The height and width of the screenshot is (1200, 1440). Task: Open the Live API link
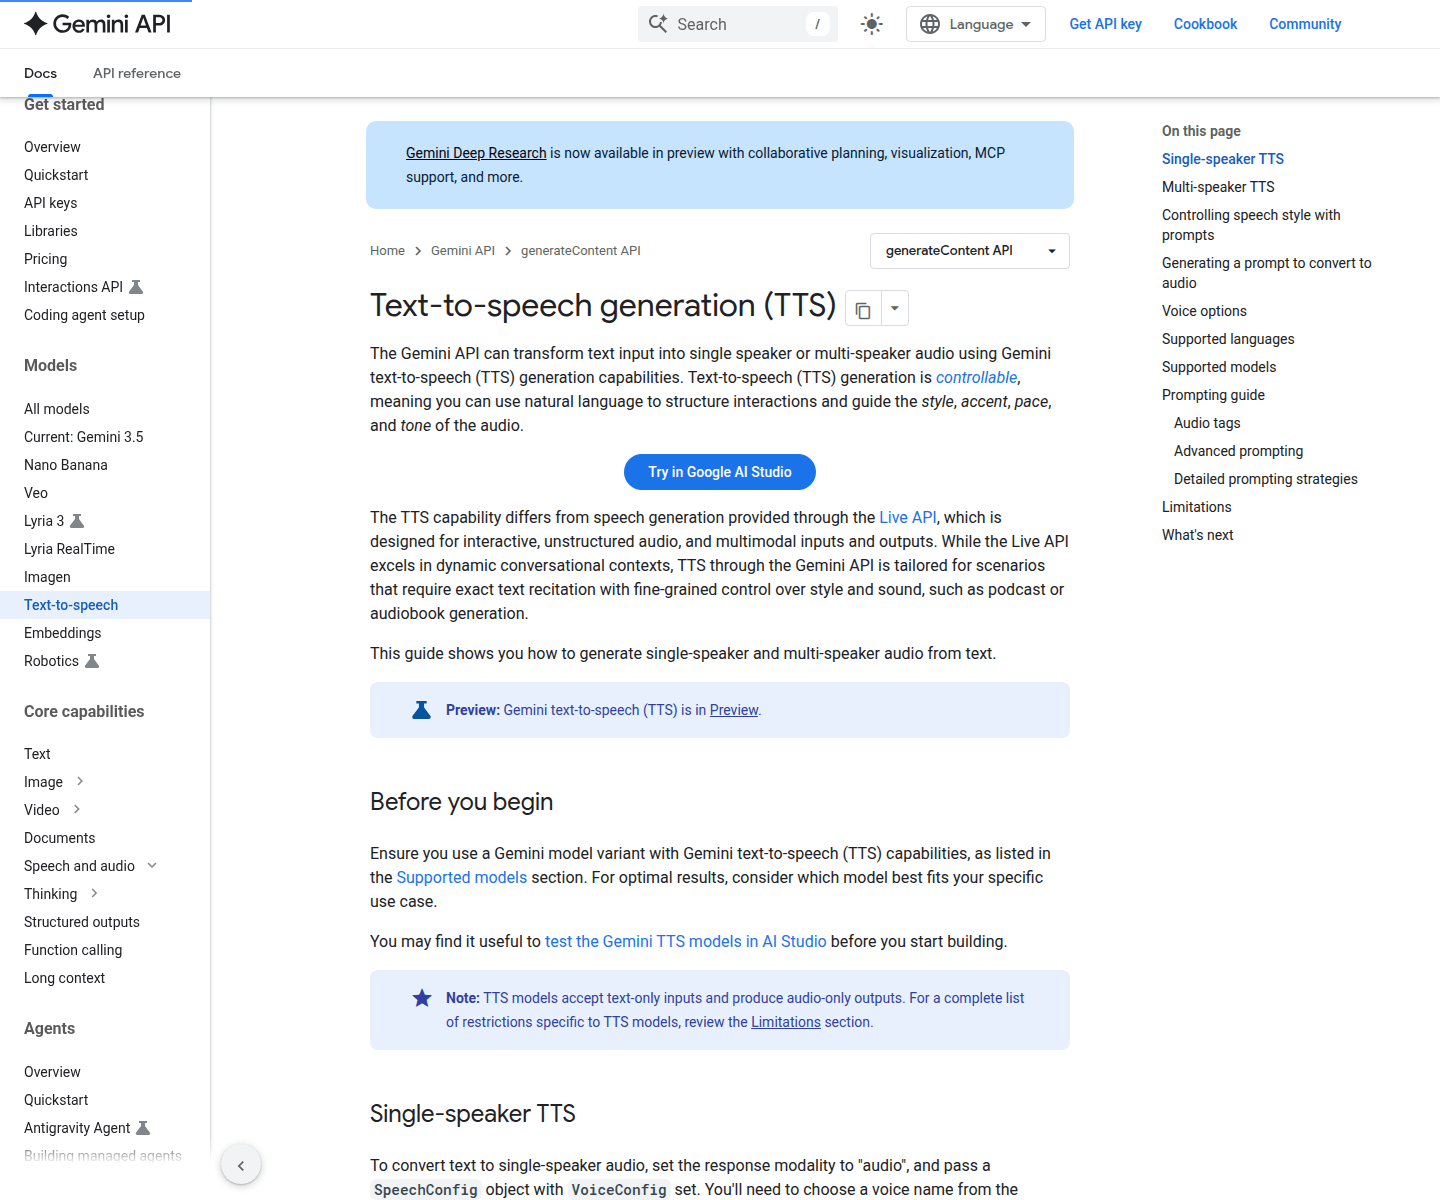pos(908,517)
